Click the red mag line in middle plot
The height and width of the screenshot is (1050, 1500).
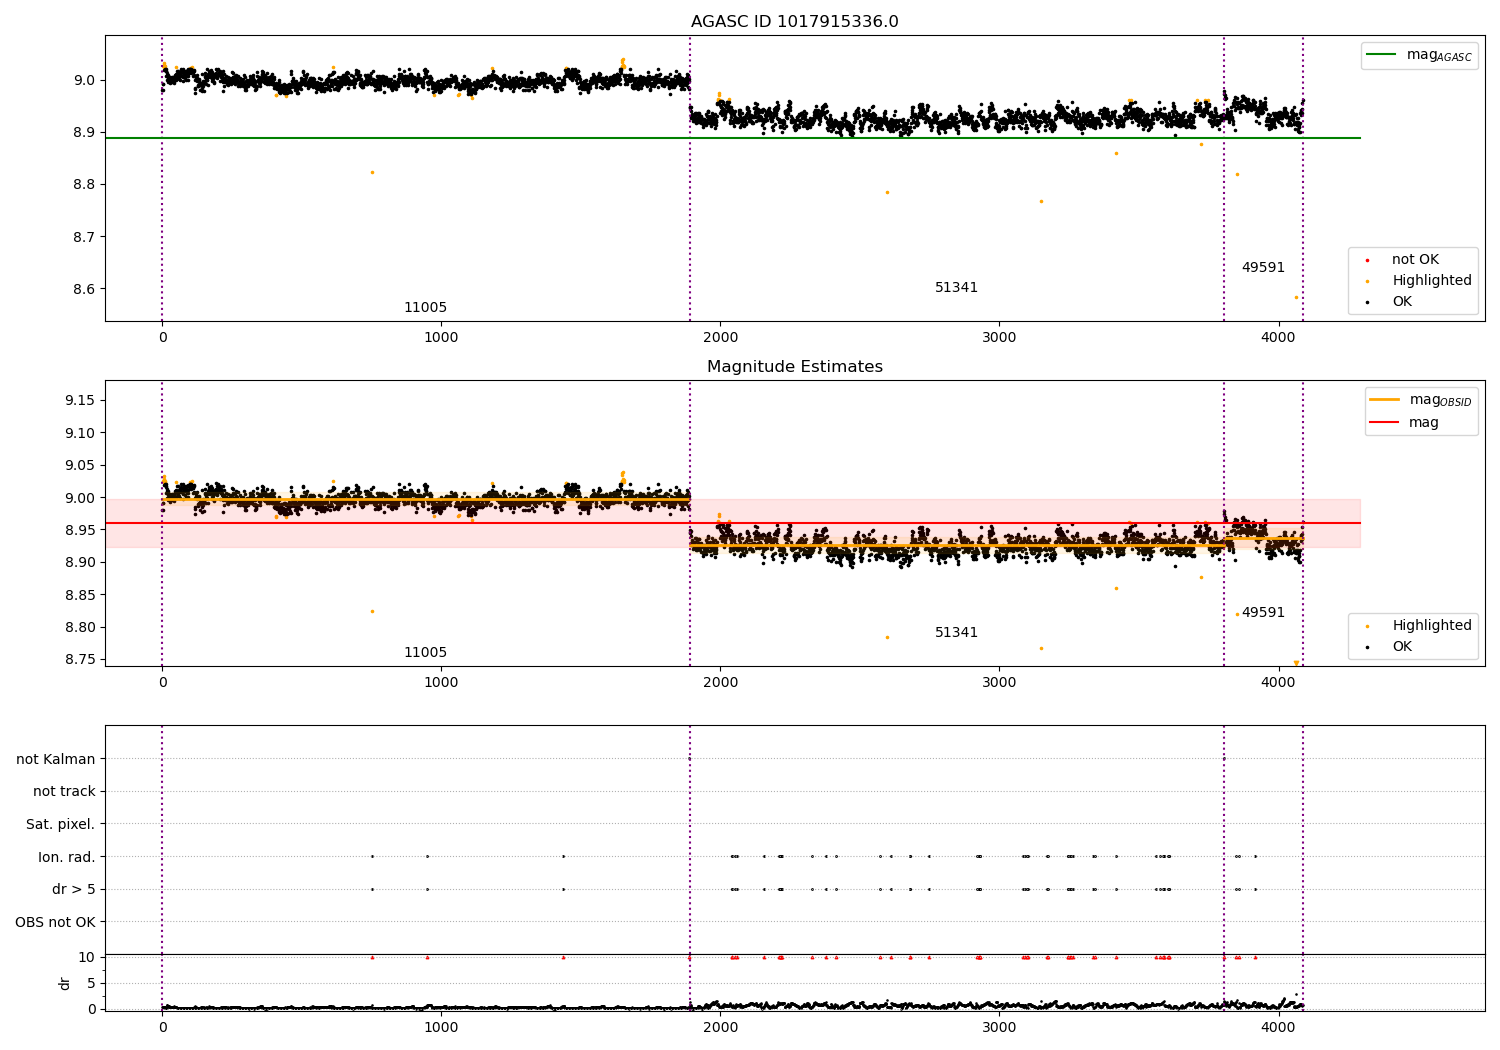click(x=733, y=523)
